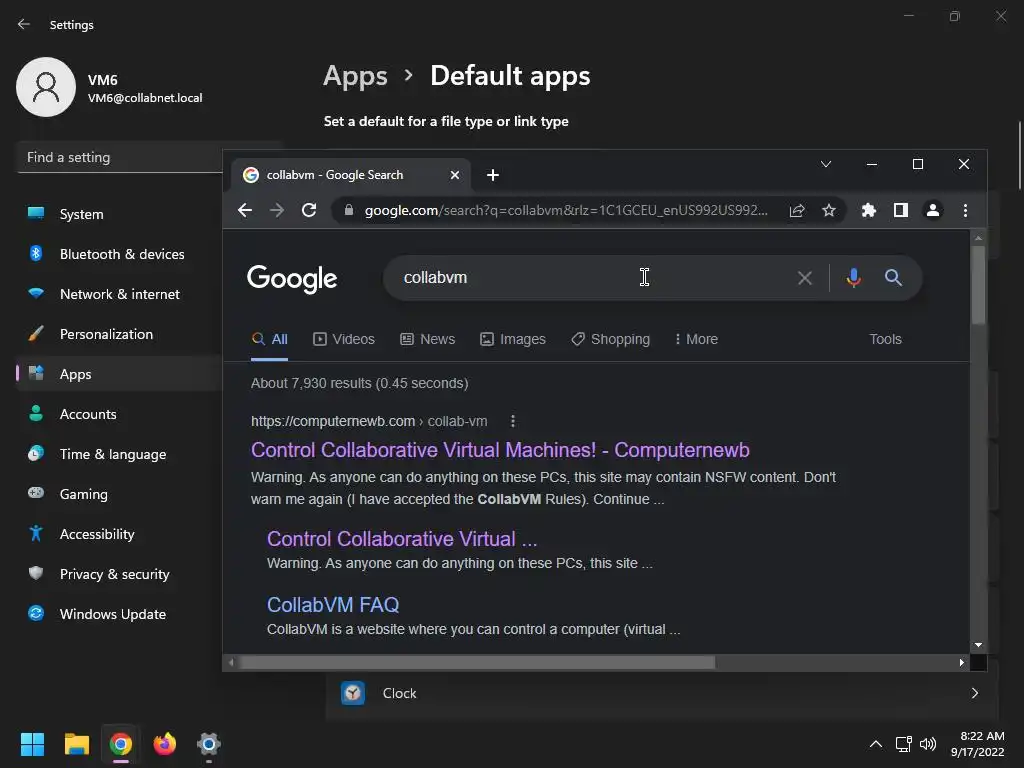
Task: Click the scroll-down arrow in Chrome
Action: (978, 645)
